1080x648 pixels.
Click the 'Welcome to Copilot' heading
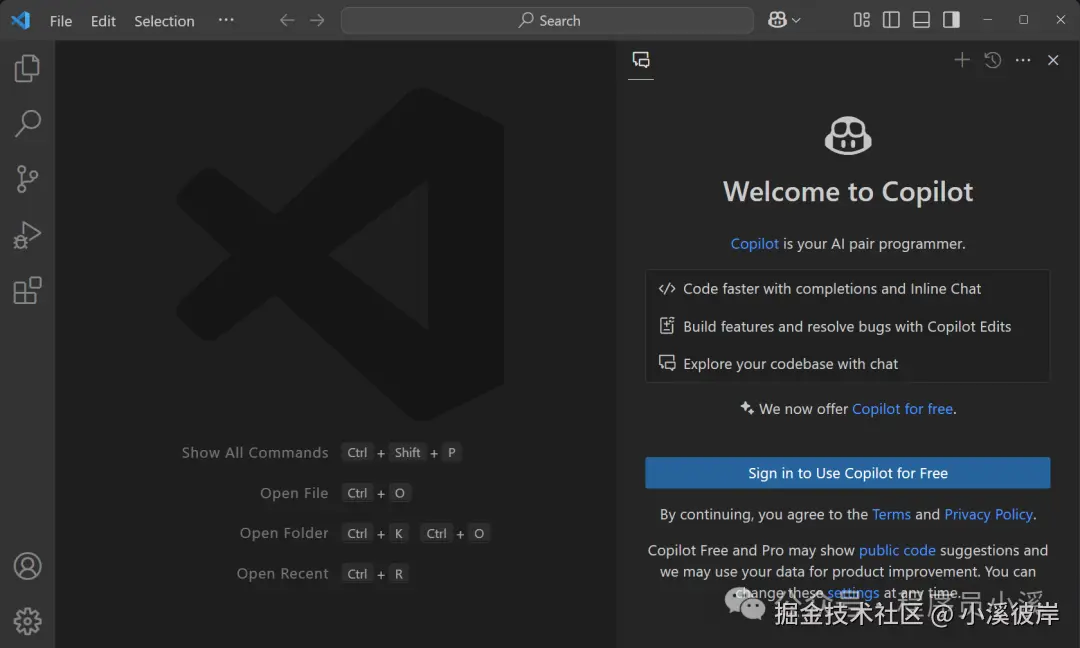tap(848, 191)
